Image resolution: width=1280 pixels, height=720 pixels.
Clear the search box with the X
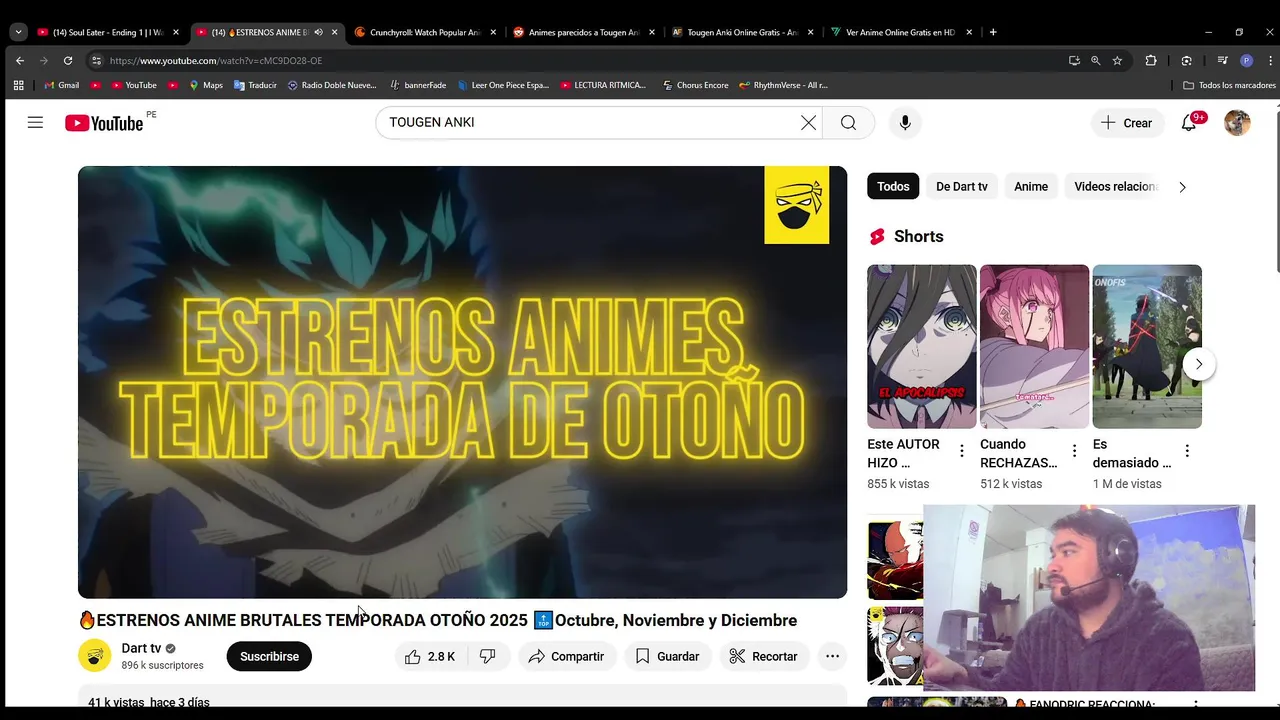808,123
